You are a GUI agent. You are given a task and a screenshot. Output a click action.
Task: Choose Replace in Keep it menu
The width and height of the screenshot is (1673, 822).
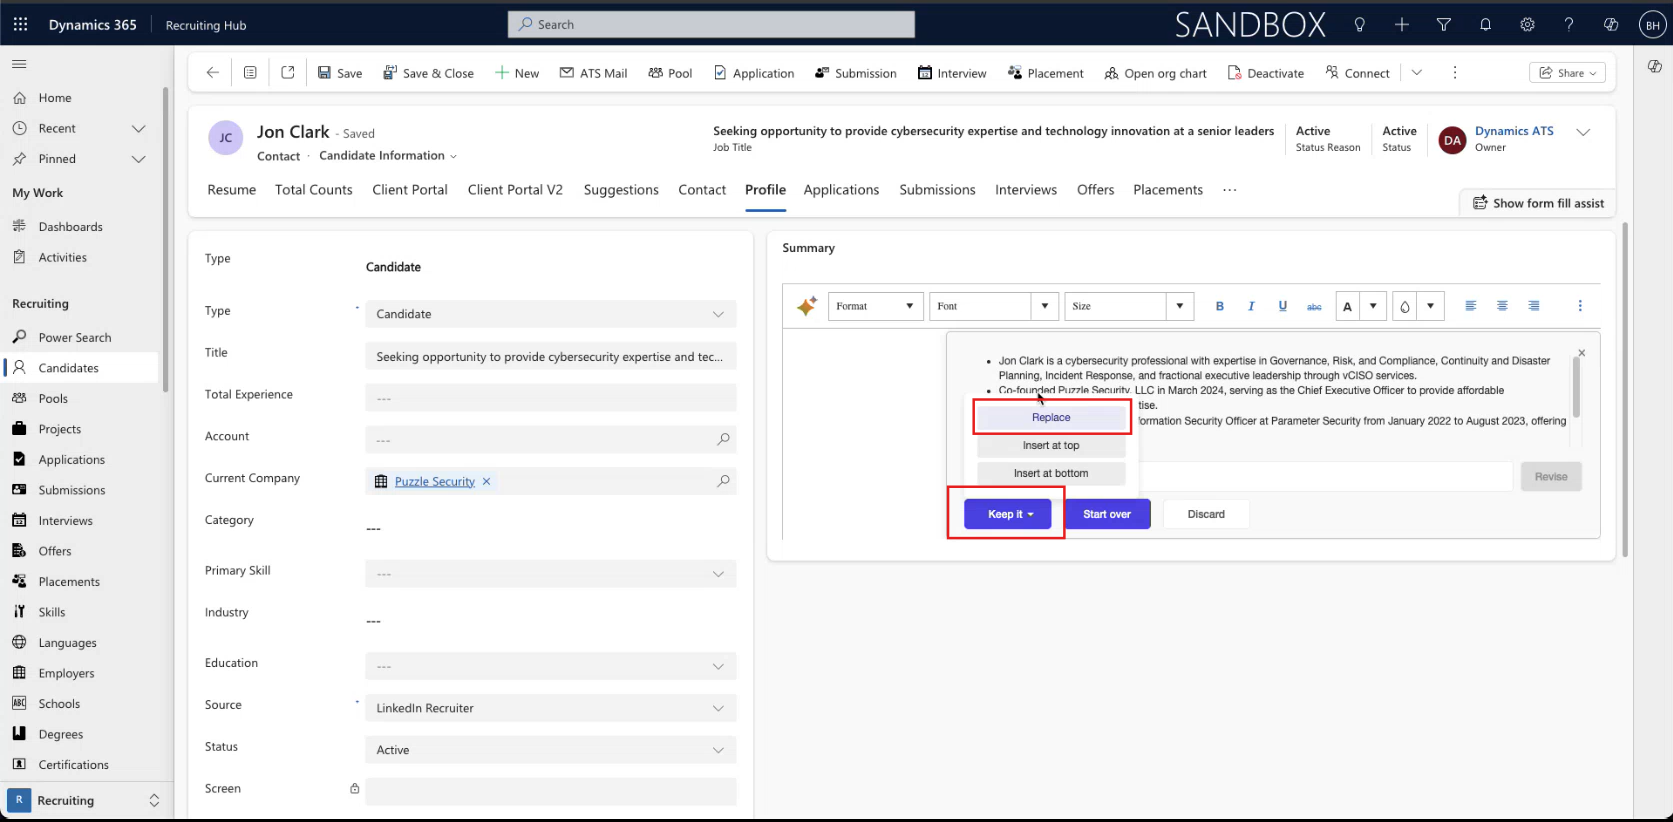(1051, 417)
